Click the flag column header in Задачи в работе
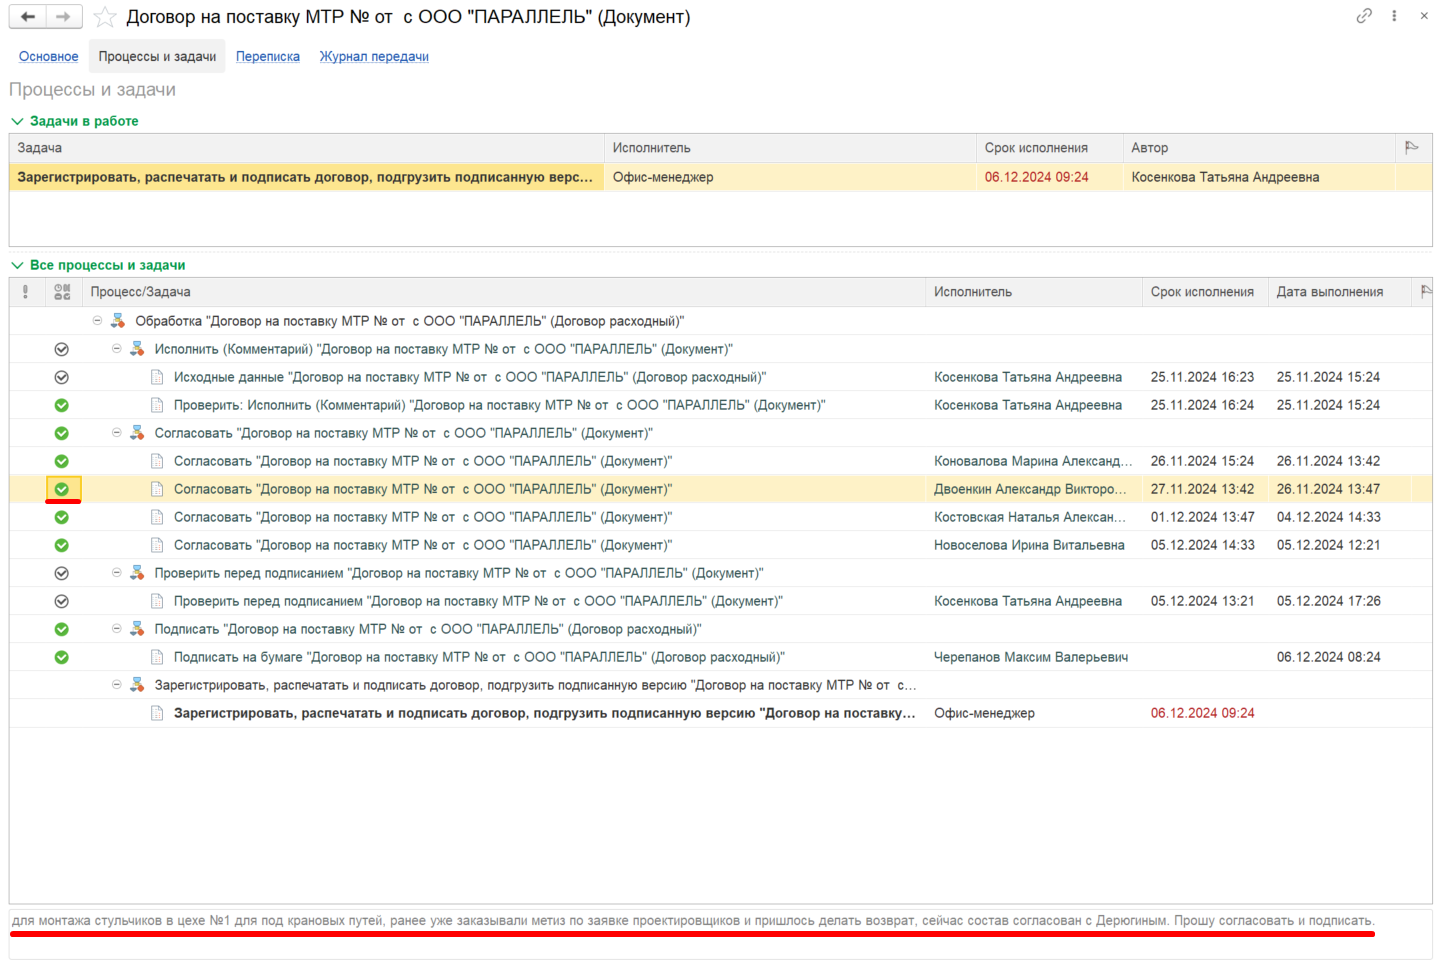The height and width of the screenshot is (972, 1443). [1412, 148]
